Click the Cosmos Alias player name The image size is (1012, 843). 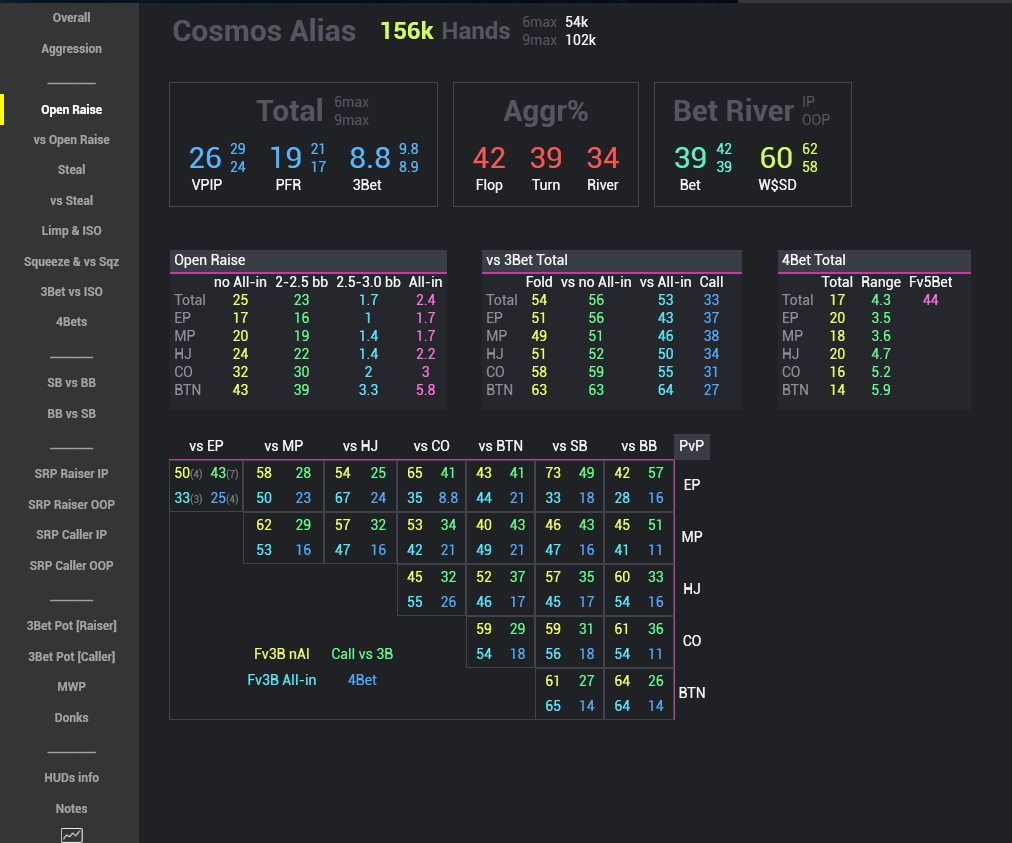point(263,31)
